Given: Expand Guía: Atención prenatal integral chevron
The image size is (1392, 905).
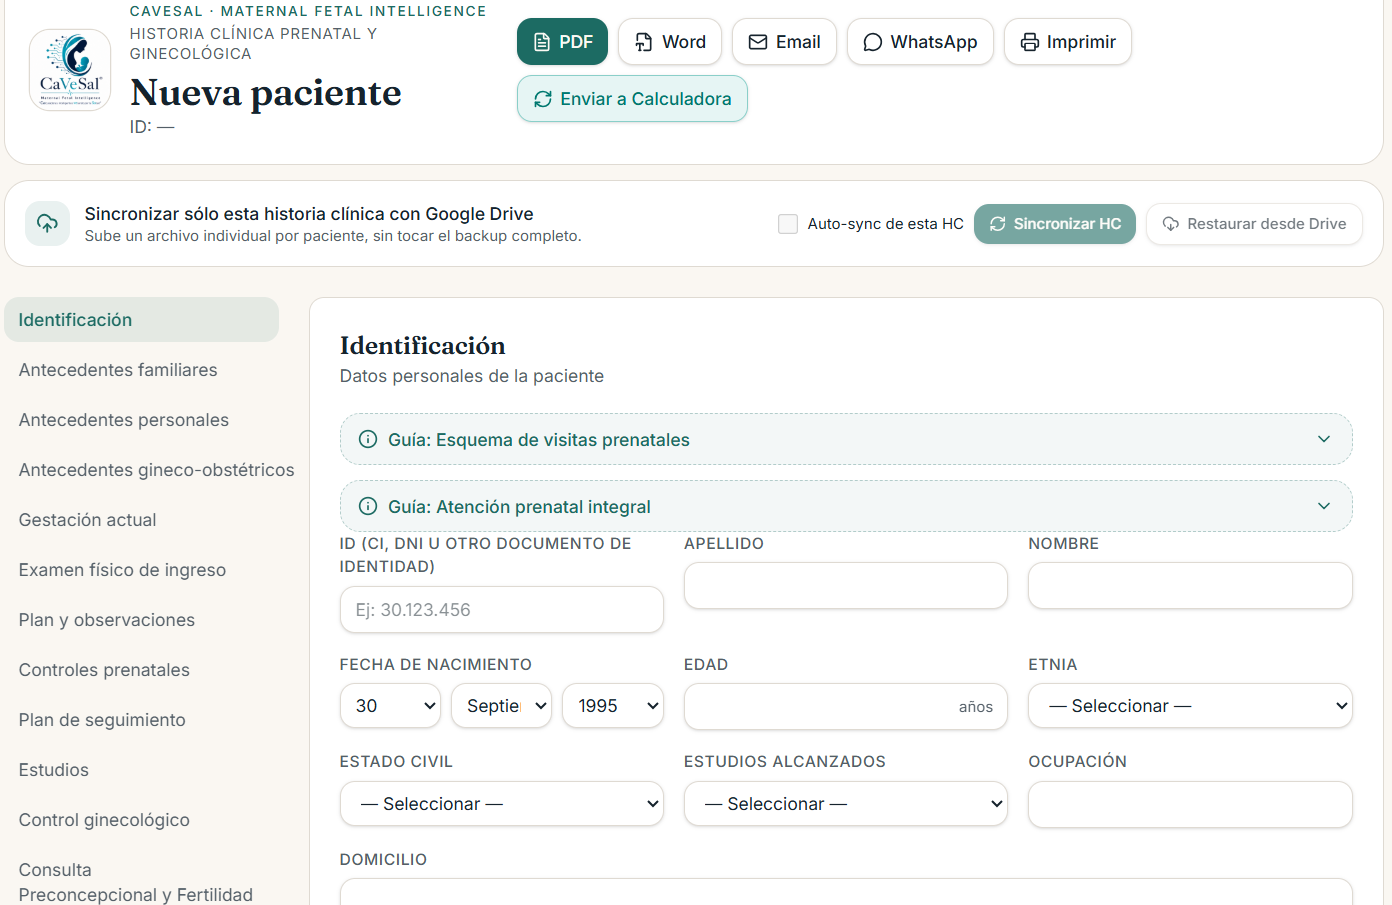Looking at the screenshot, I should click(x=1324, y=506).
